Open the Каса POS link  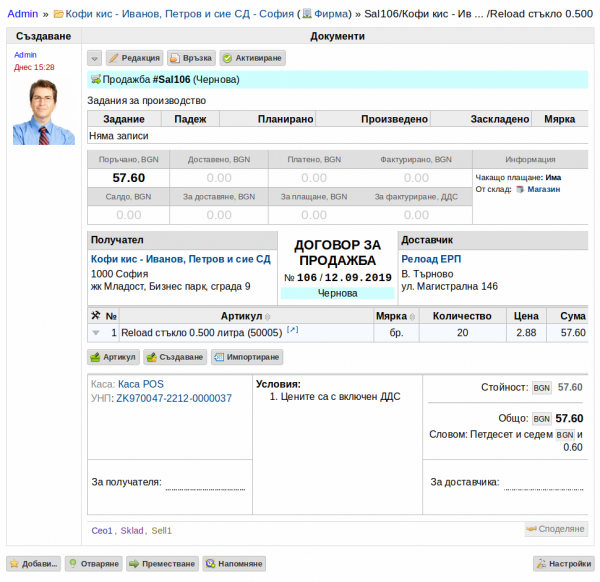(141, 384)
